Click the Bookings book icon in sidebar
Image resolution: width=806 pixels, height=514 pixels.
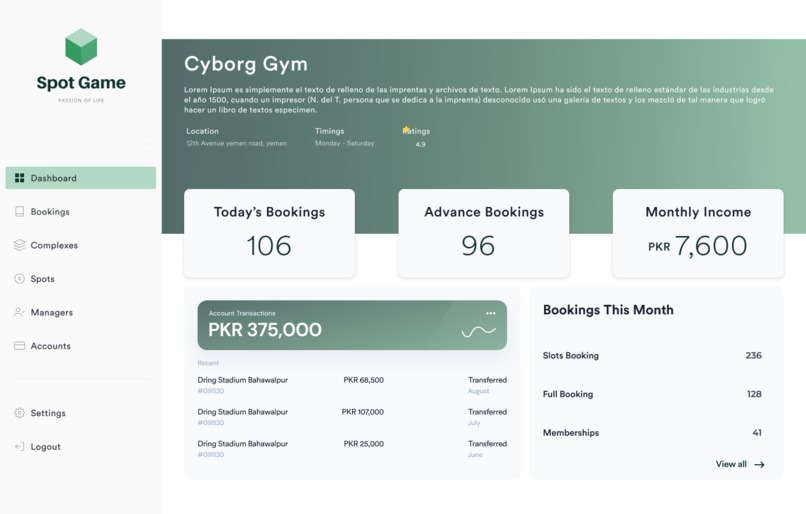coord(20,211)
